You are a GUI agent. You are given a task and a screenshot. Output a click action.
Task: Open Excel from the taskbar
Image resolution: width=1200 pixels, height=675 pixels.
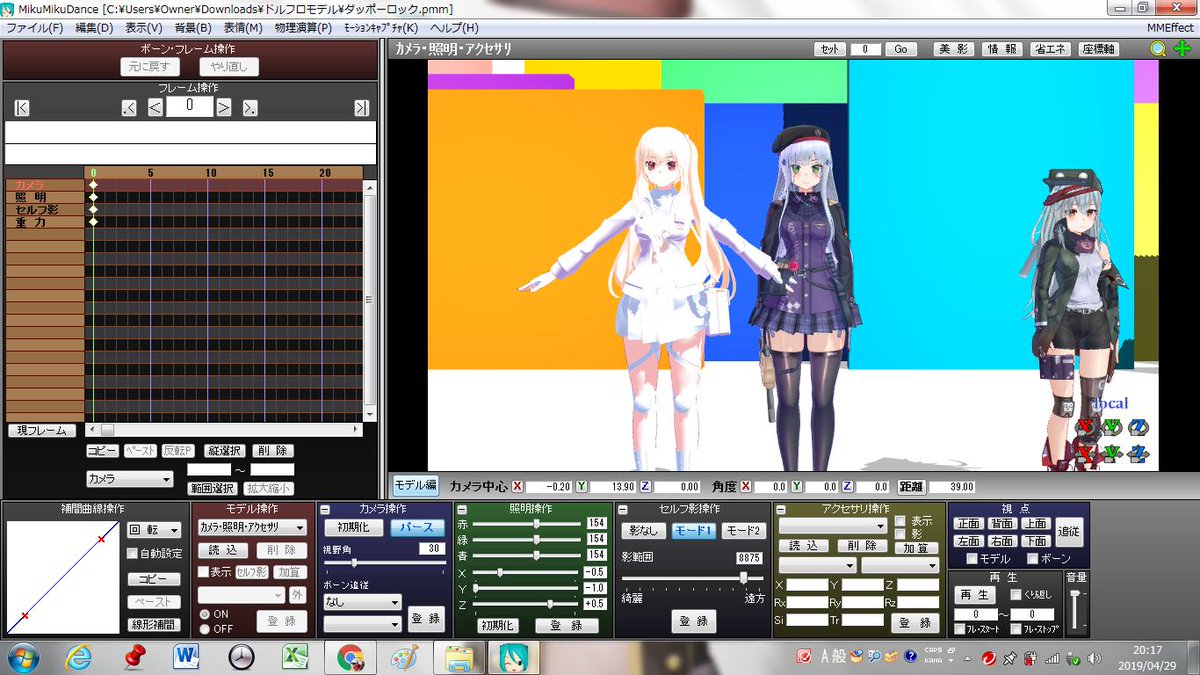click(294, 657)
